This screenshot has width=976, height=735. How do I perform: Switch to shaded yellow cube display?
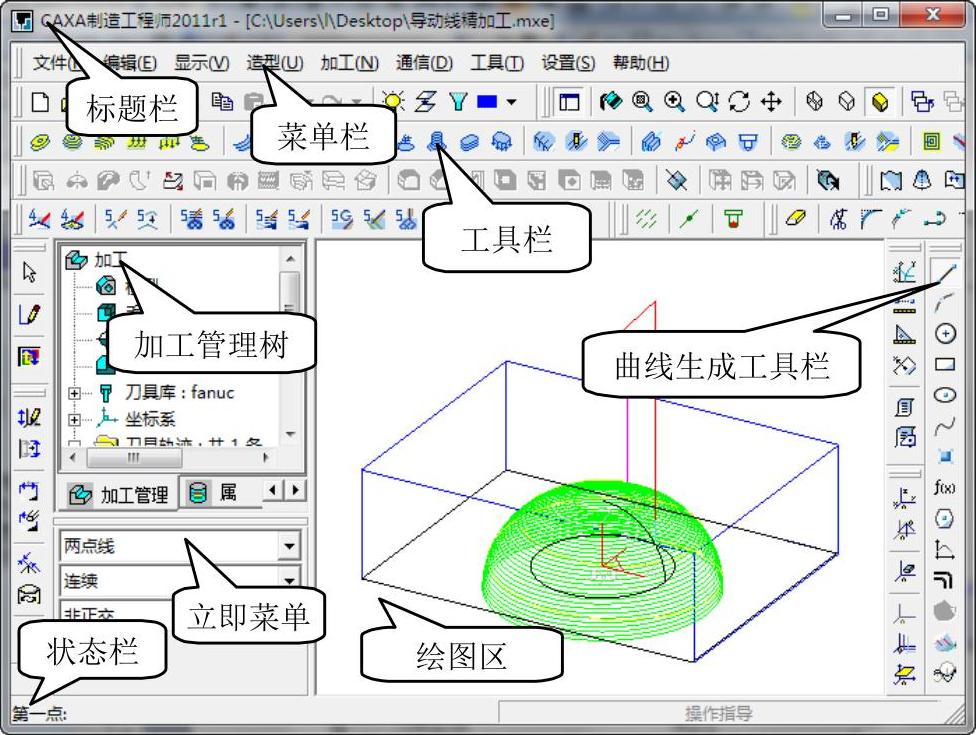coord(880,101)
